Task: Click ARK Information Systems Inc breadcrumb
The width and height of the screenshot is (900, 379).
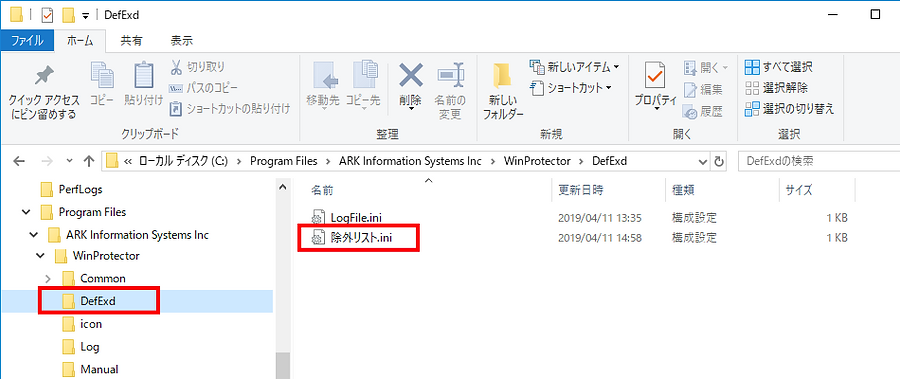Action: [410, 161]
